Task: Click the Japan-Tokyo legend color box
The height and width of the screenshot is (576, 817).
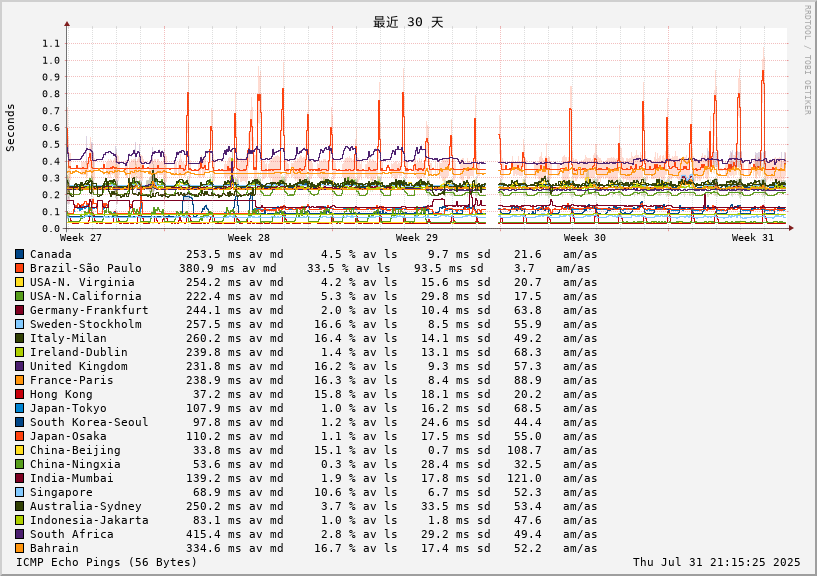Action: click(20, 408)
